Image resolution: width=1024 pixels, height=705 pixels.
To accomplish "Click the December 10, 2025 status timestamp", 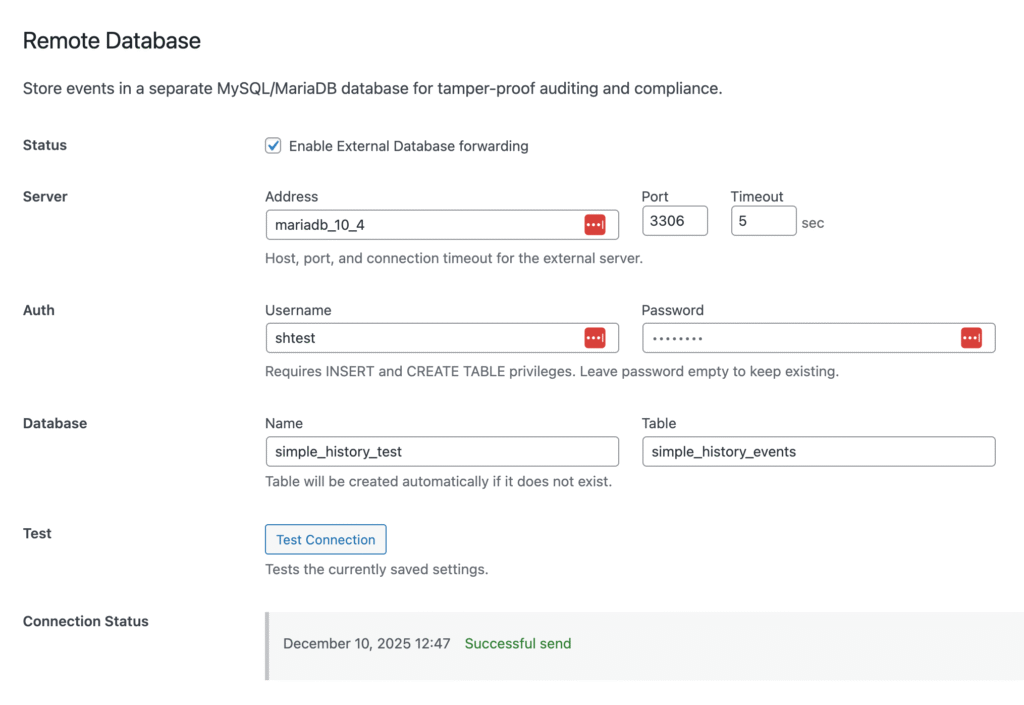I will coord(366,644).
